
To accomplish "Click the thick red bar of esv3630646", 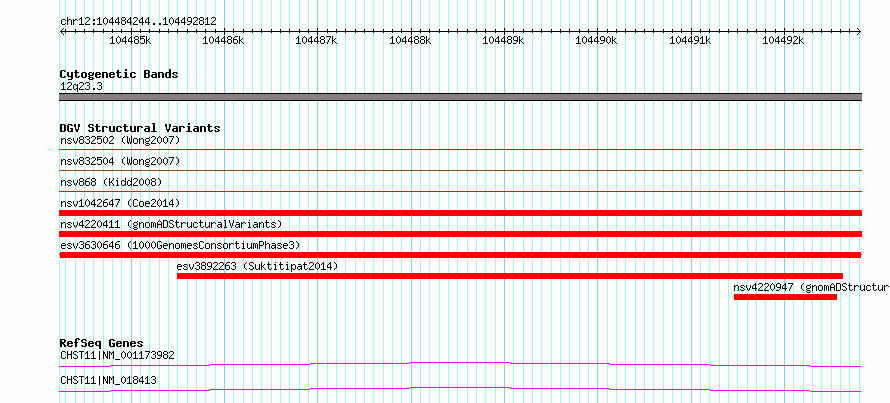I will [x=461, y=255].
